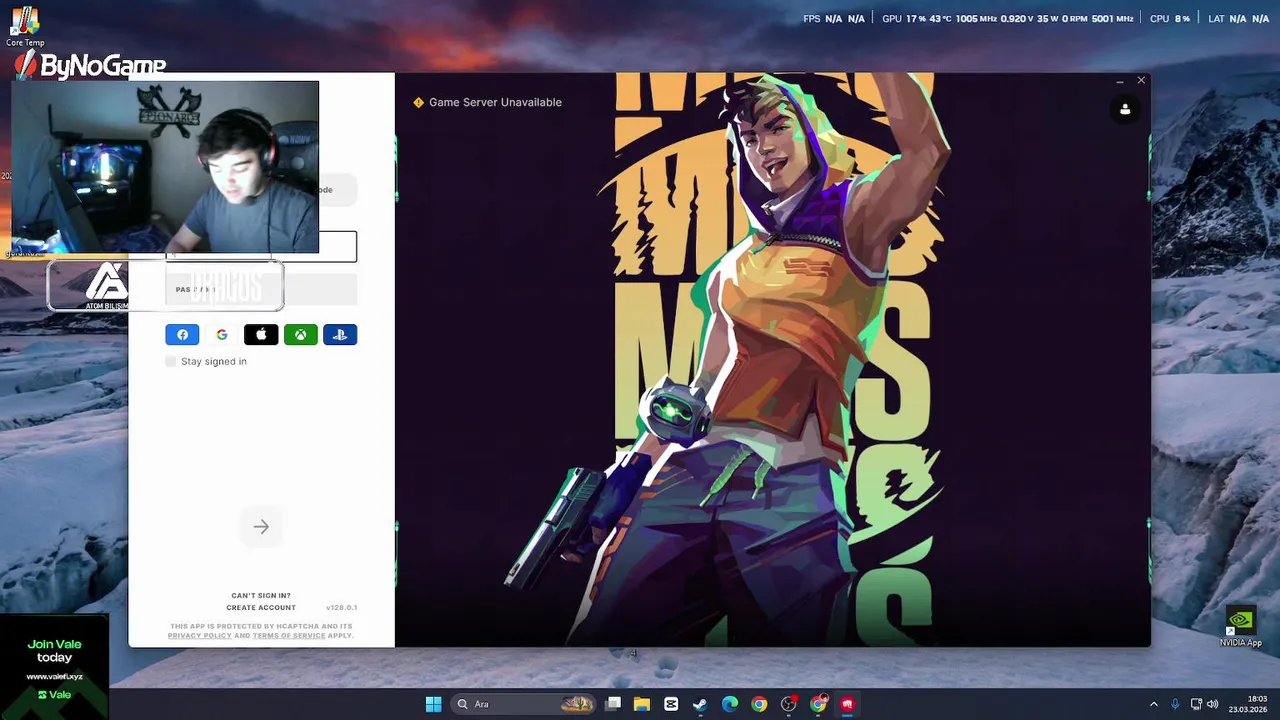The width and height of the screenshot is (1280, 720).
Task: Open File Explorer from taskbar
Action: tap(642, 704)
